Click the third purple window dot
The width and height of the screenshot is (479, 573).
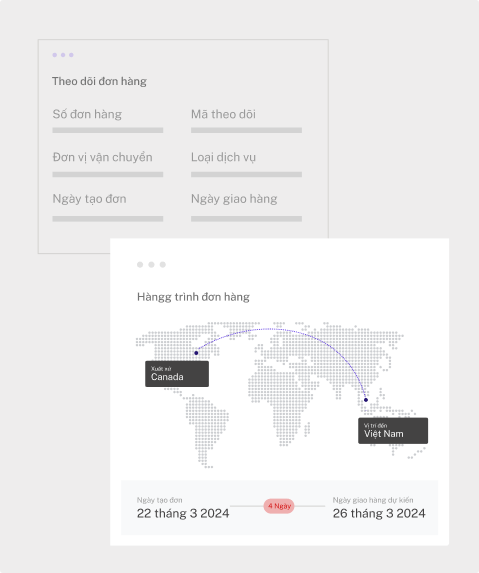(71, 55)
